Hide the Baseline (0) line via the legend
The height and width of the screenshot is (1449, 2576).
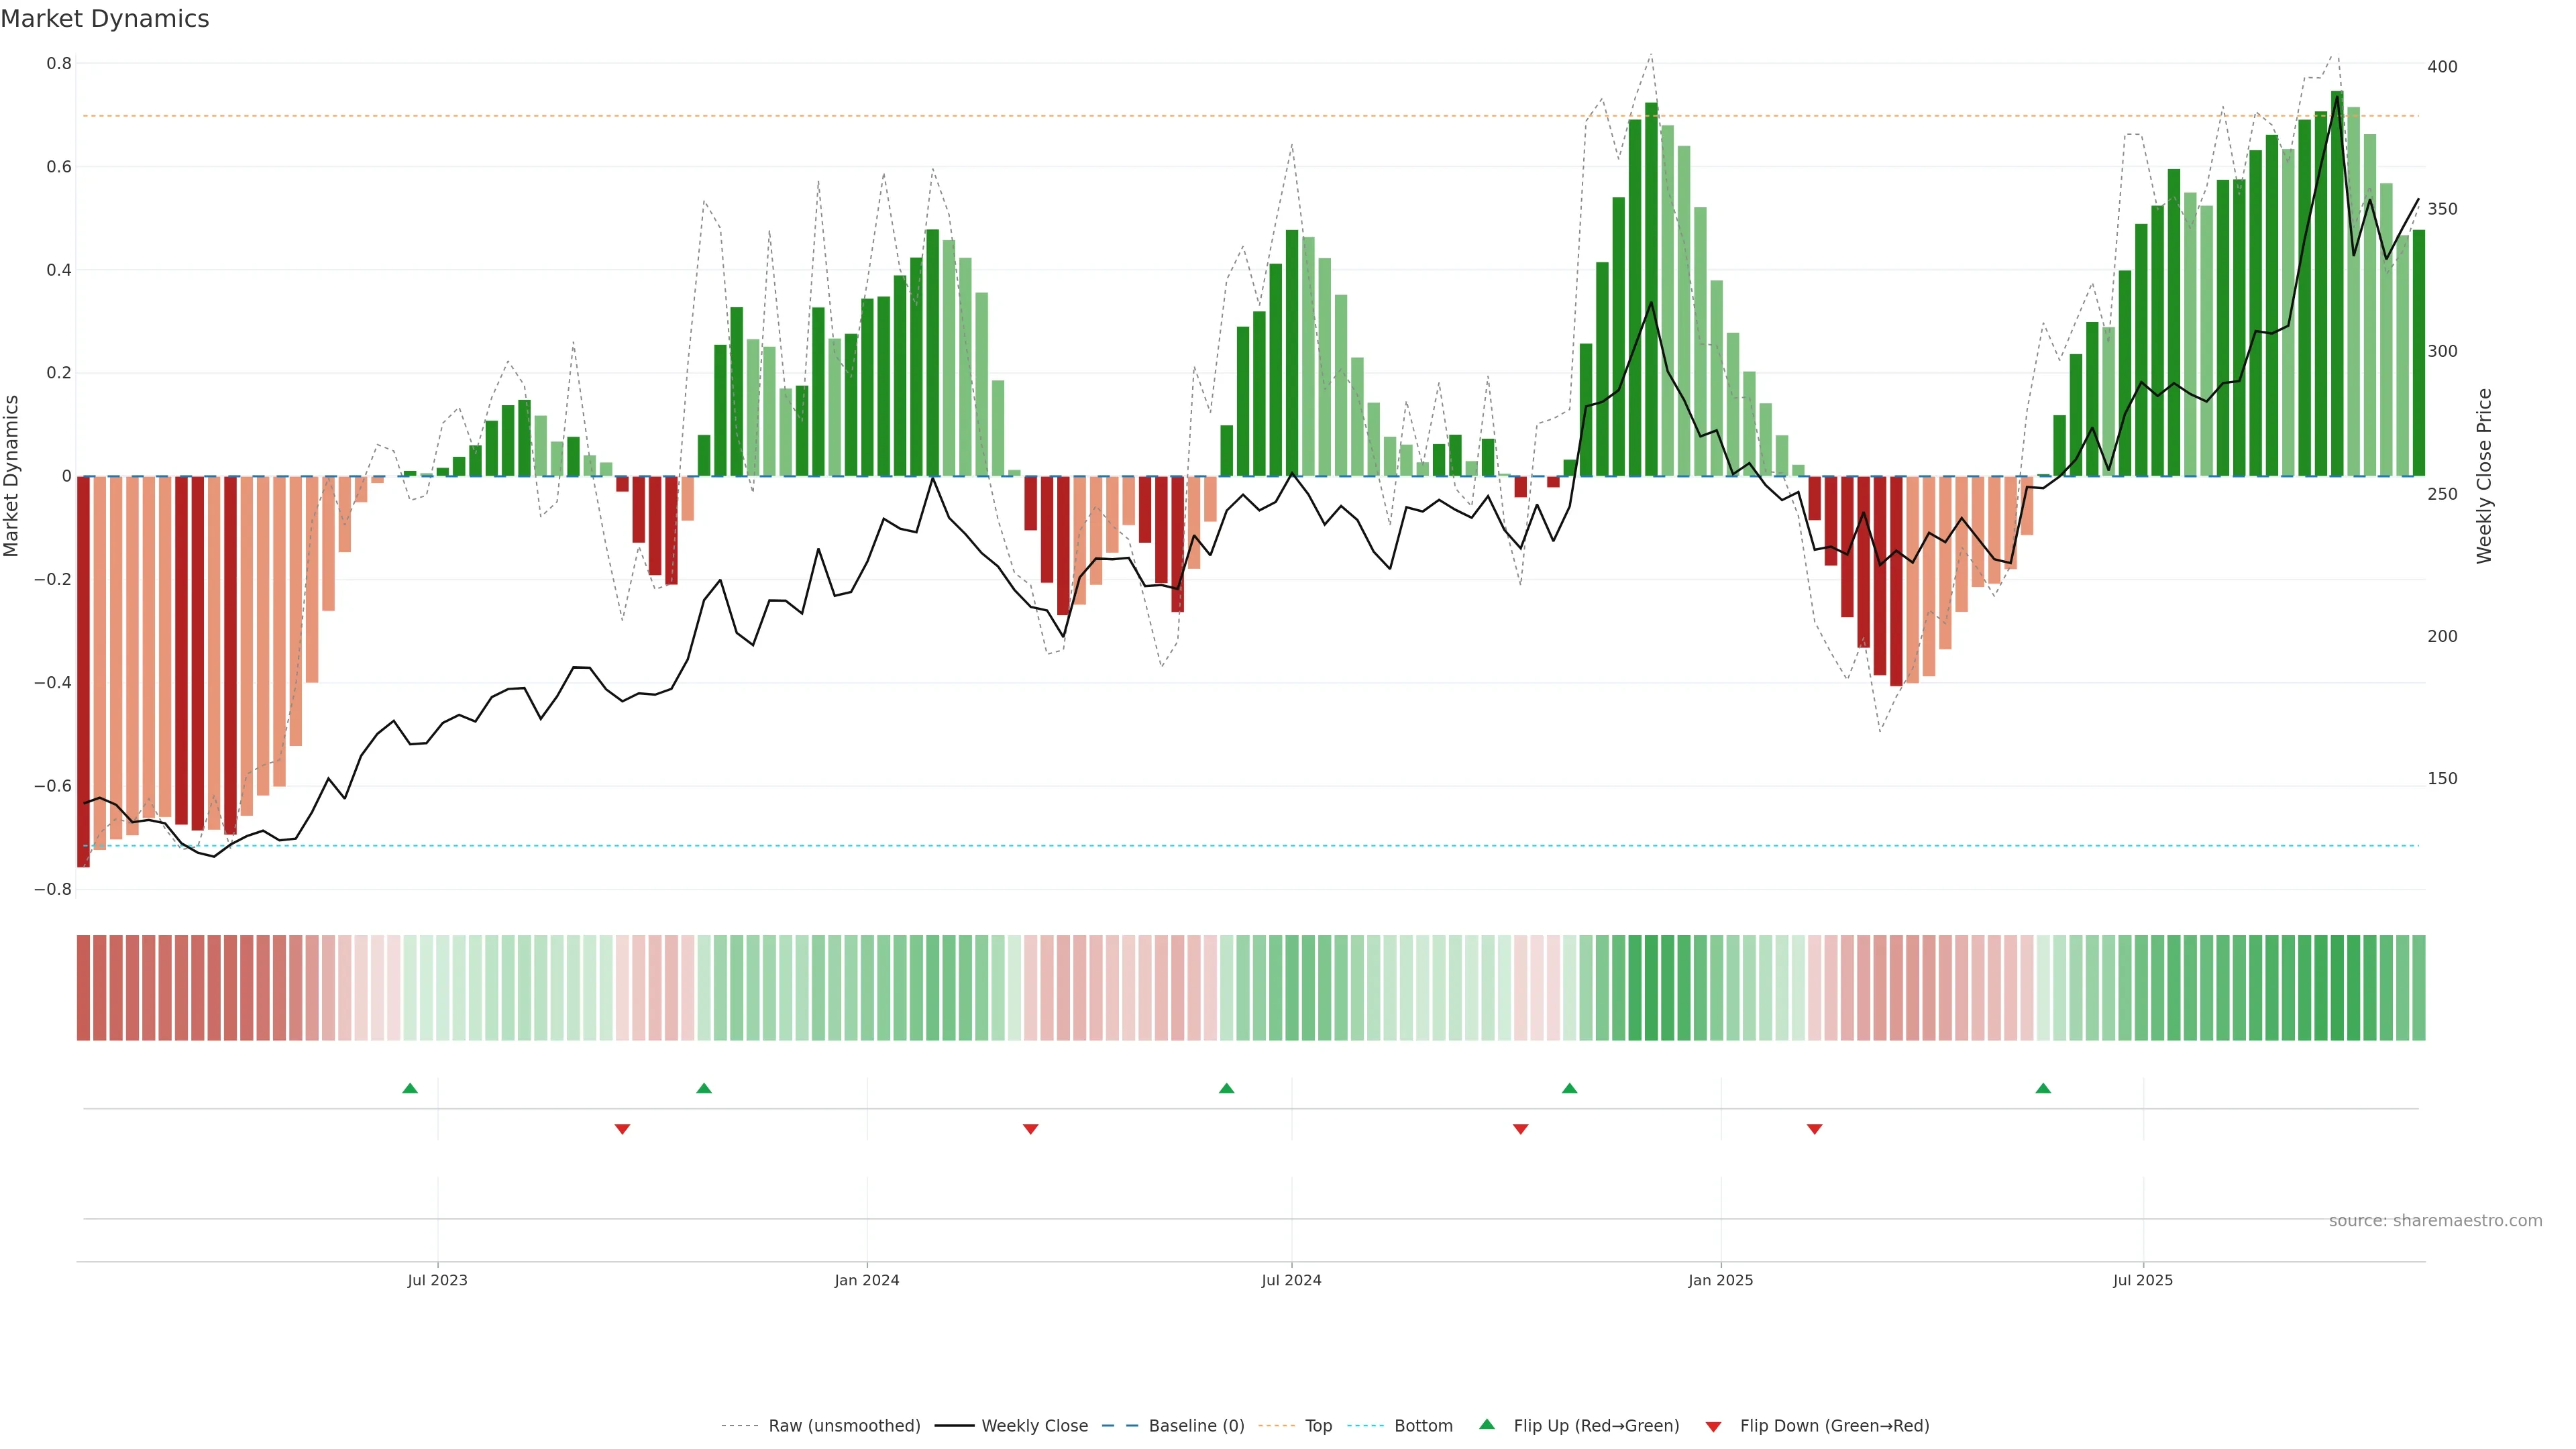click(x=1196, y=1426)
